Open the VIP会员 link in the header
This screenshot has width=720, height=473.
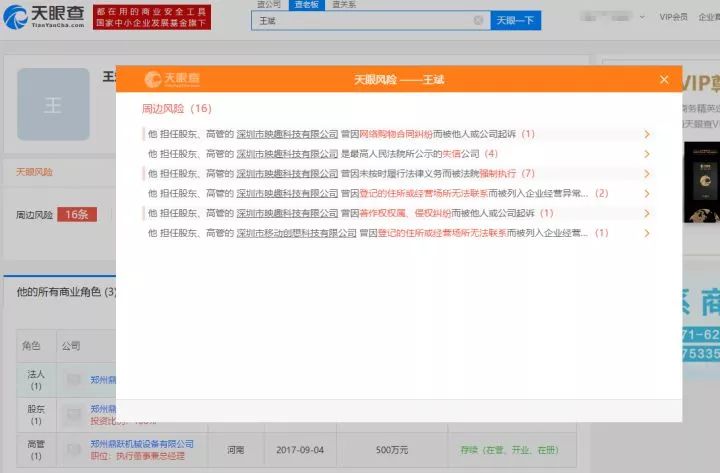point(674,17)
